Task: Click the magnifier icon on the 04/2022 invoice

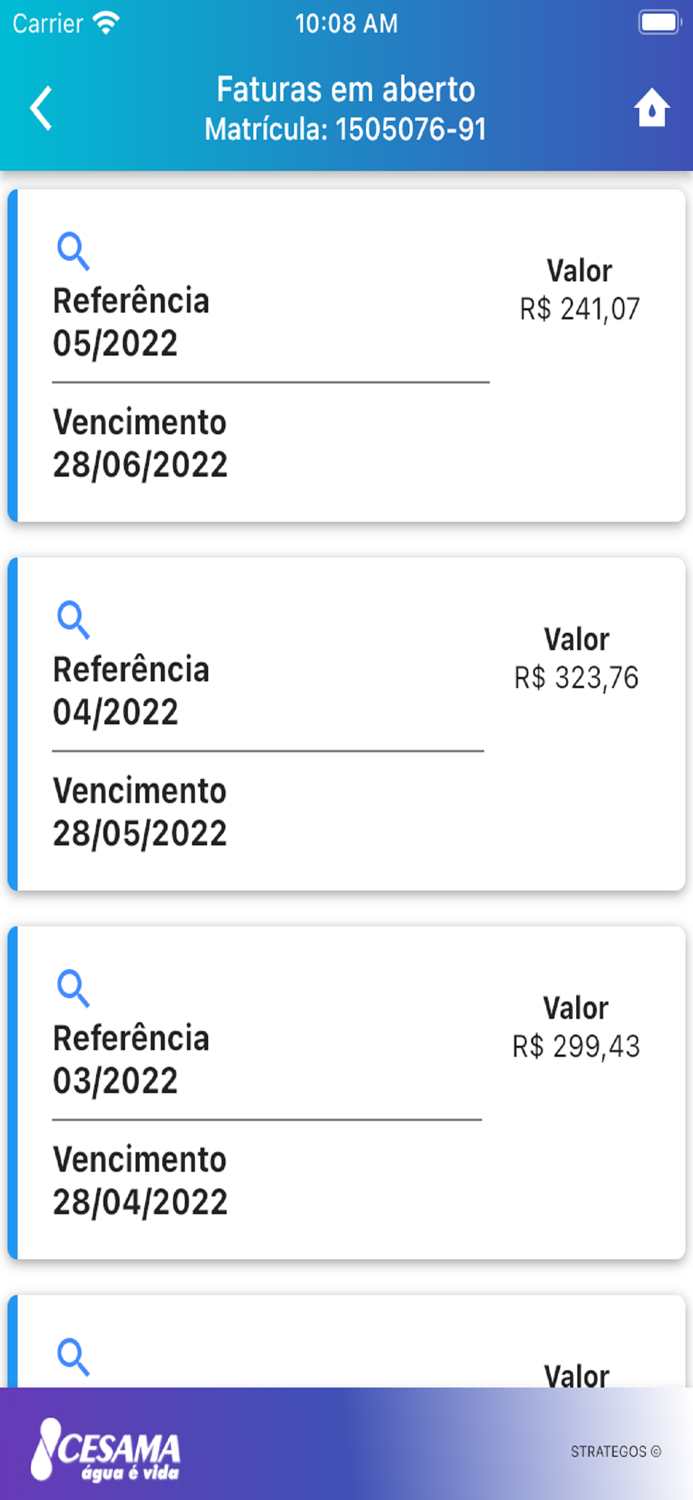Action: click(x=73, y=621)
